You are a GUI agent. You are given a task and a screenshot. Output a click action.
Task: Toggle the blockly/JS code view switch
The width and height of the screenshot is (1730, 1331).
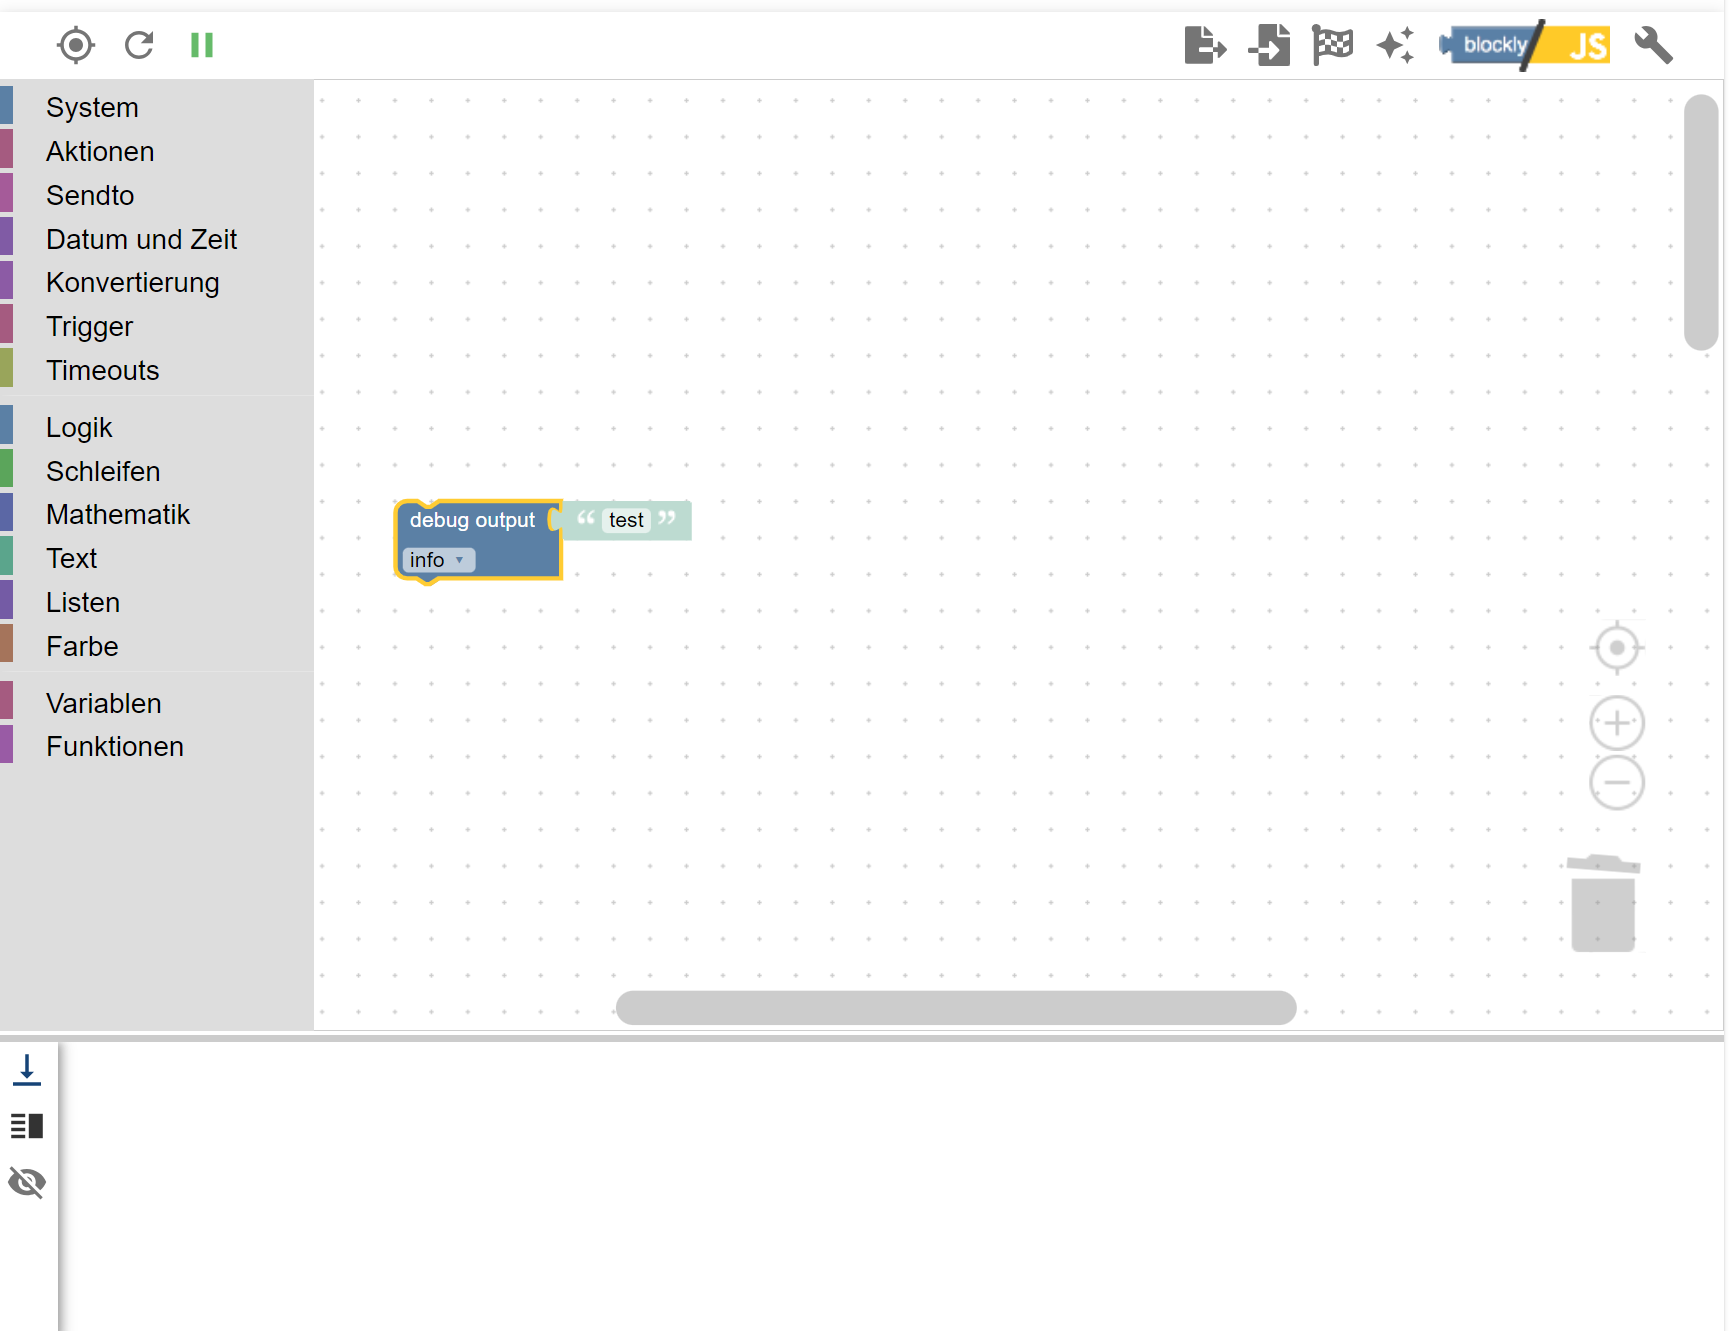click(x=1525, y=45)
